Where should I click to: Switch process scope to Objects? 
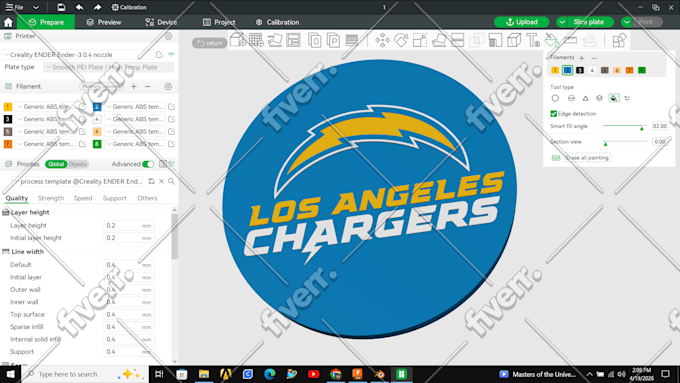(x=78, y=164)
